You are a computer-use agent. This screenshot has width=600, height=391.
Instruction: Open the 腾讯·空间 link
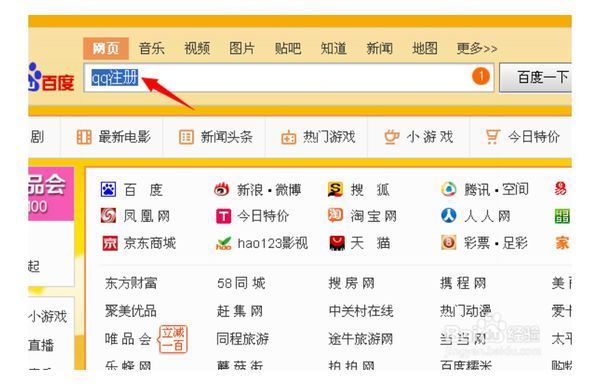[x=496, y=190]
